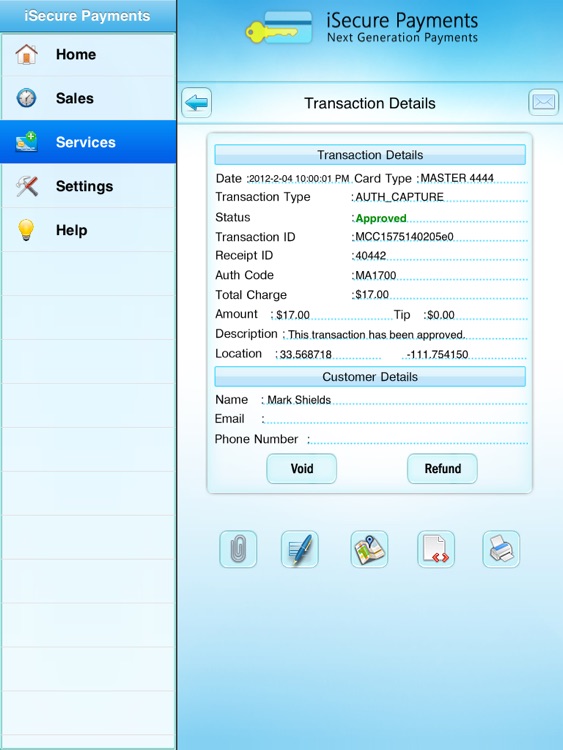
Task: Click the empty Phone Number field
Action: 419,439
